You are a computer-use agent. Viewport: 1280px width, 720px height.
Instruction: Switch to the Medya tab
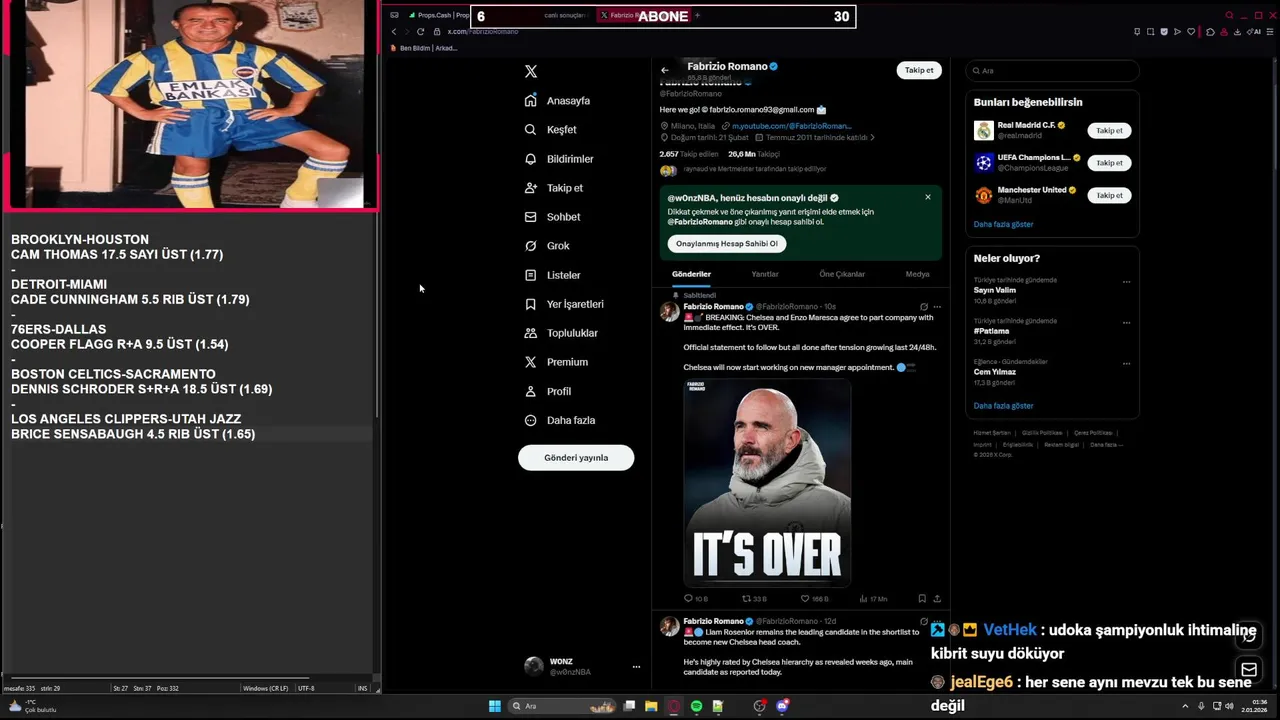[x=917, y=274]
